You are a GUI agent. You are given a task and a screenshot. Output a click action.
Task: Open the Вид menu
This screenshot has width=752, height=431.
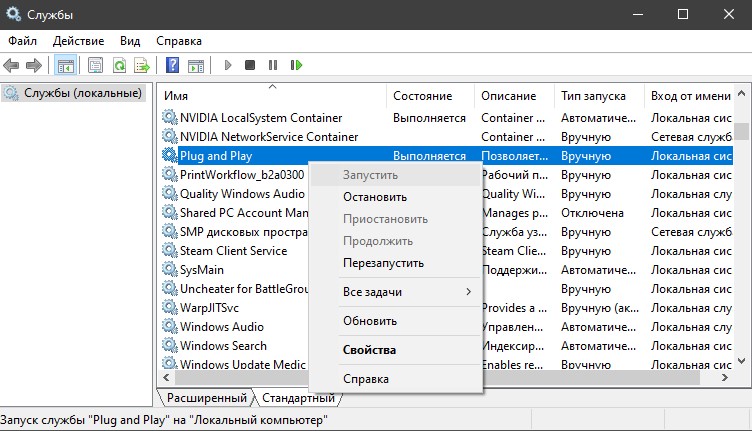point(130,41)
